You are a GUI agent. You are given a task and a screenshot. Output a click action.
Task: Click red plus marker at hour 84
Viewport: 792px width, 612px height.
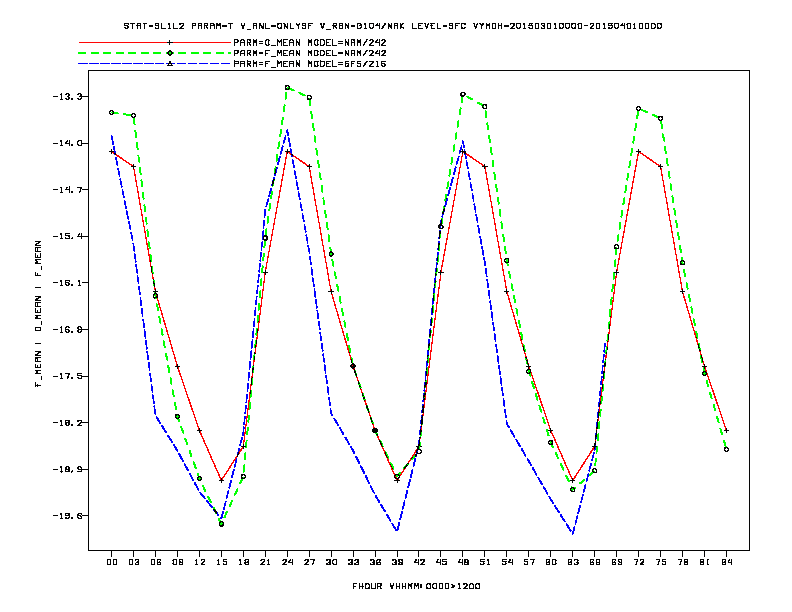pos(726,431)
